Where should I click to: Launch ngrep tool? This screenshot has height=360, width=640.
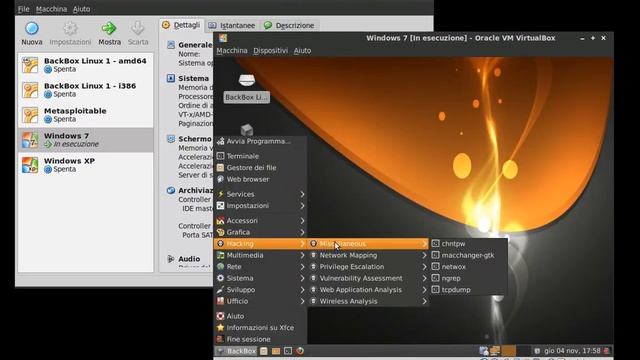tap(469, 278)
